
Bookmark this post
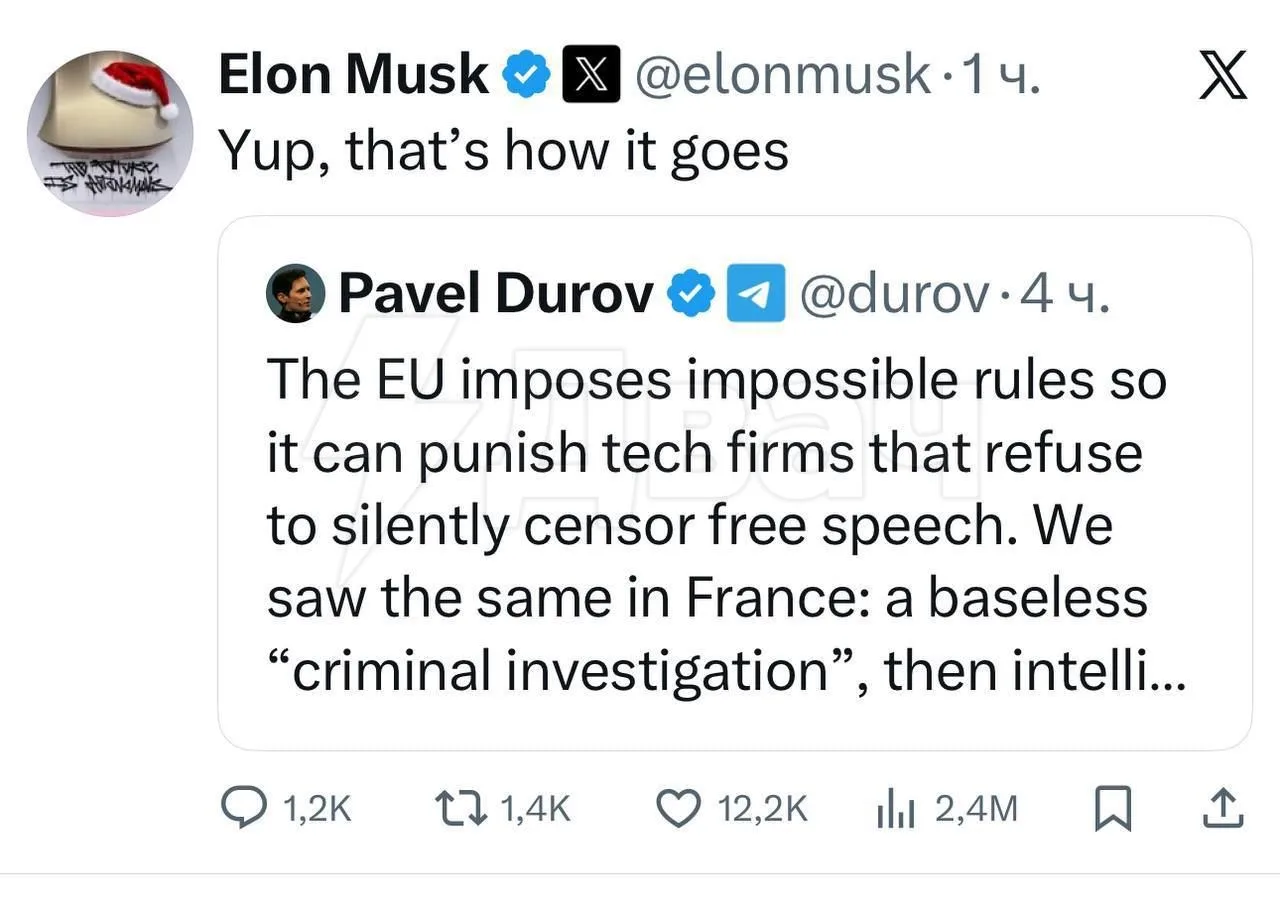[1112, 809]
